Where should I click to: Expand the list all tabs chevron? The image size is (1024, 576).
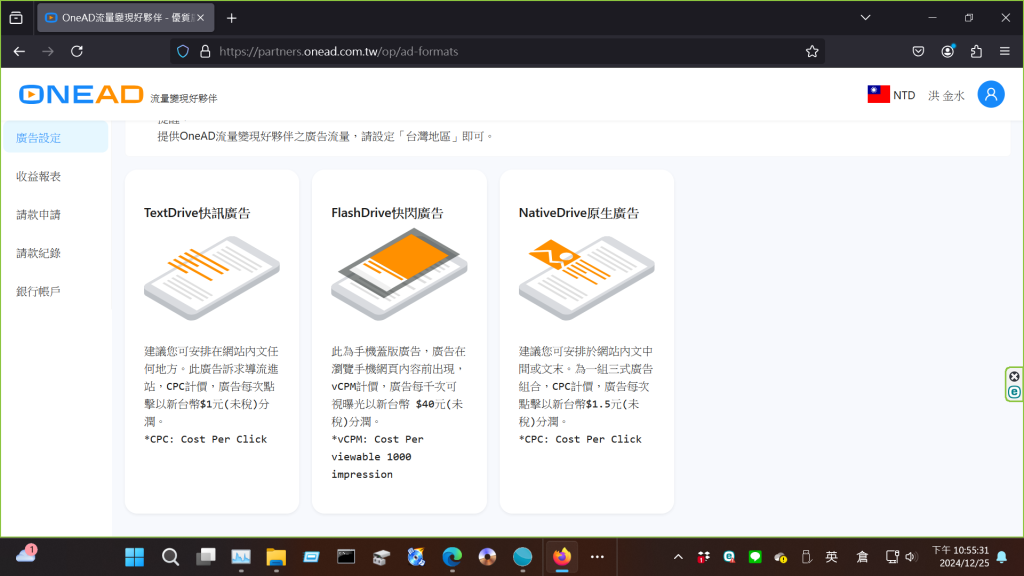pyautogui.click(x=865, y=18)
